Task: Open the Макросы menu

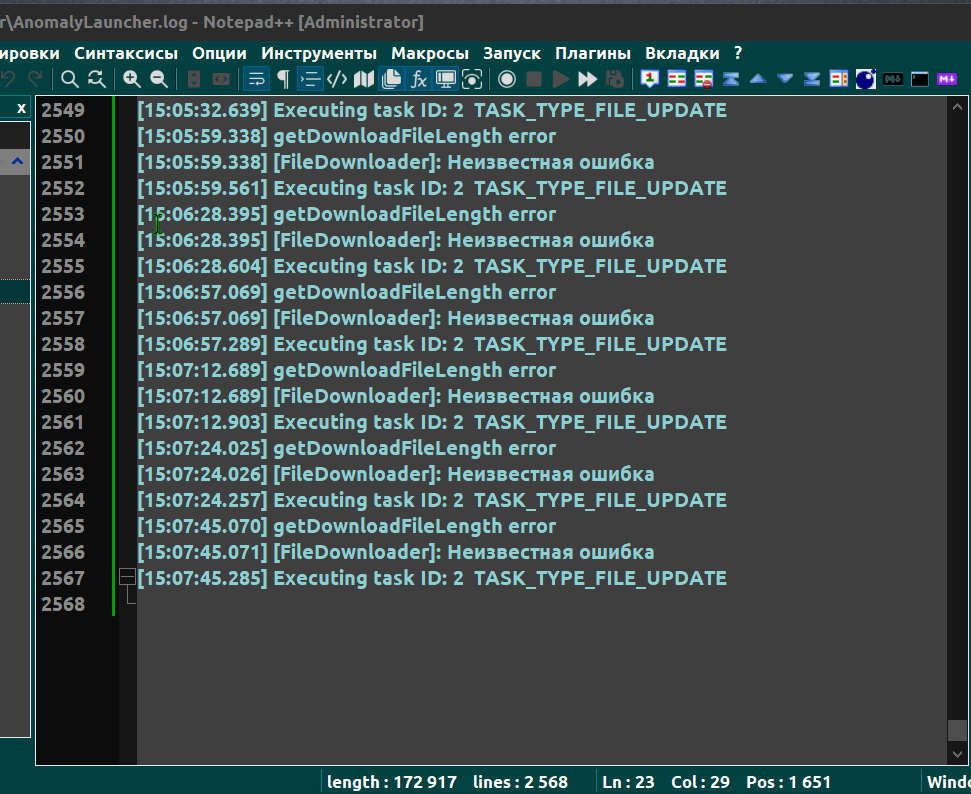Action: [430, 53]
